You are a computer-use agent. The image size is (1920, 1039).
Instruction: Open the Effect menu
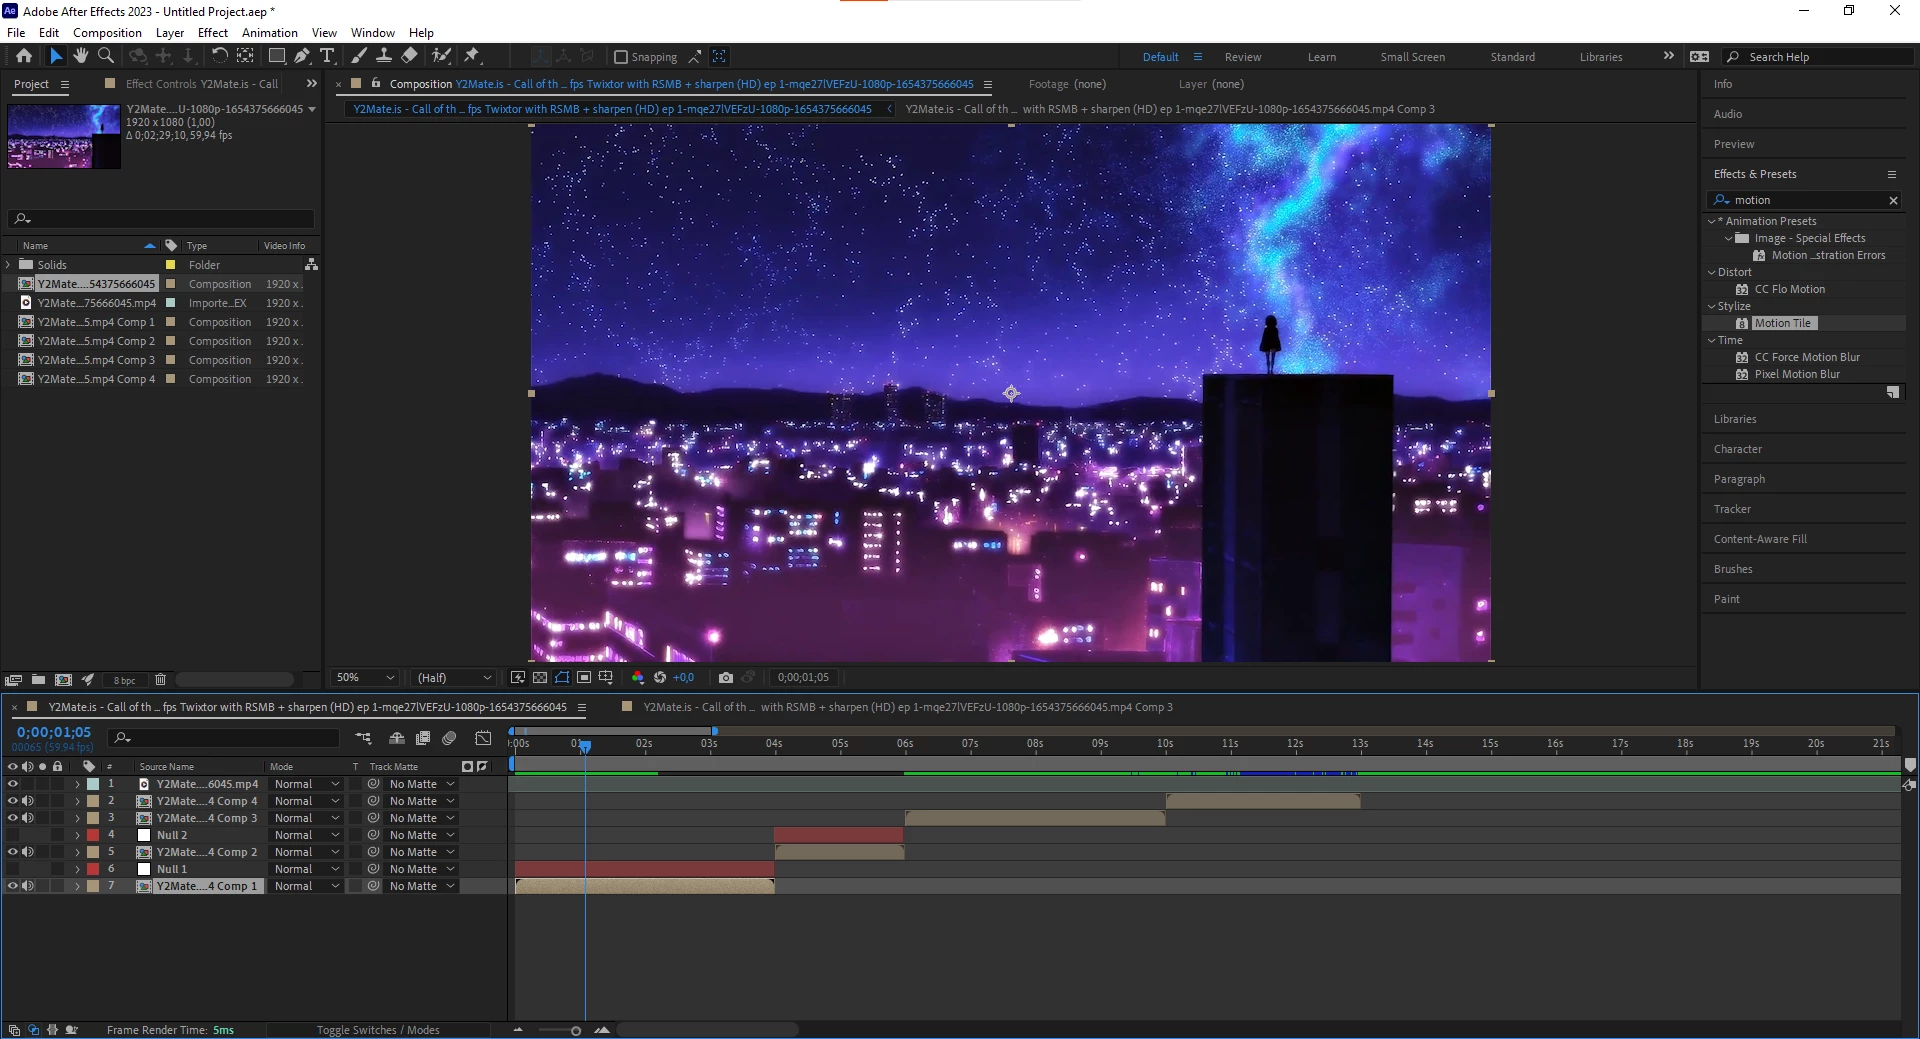click(x=213, y=32)
